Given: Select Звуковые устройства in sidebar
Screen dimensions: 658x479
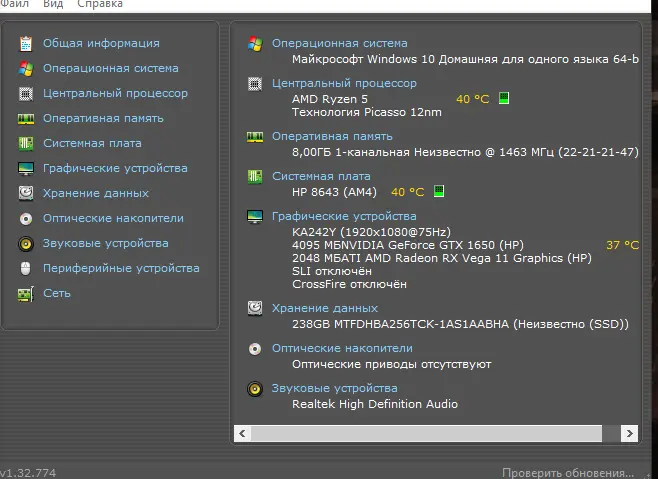Looking at the screenshot, I should [x=106, y=243].
